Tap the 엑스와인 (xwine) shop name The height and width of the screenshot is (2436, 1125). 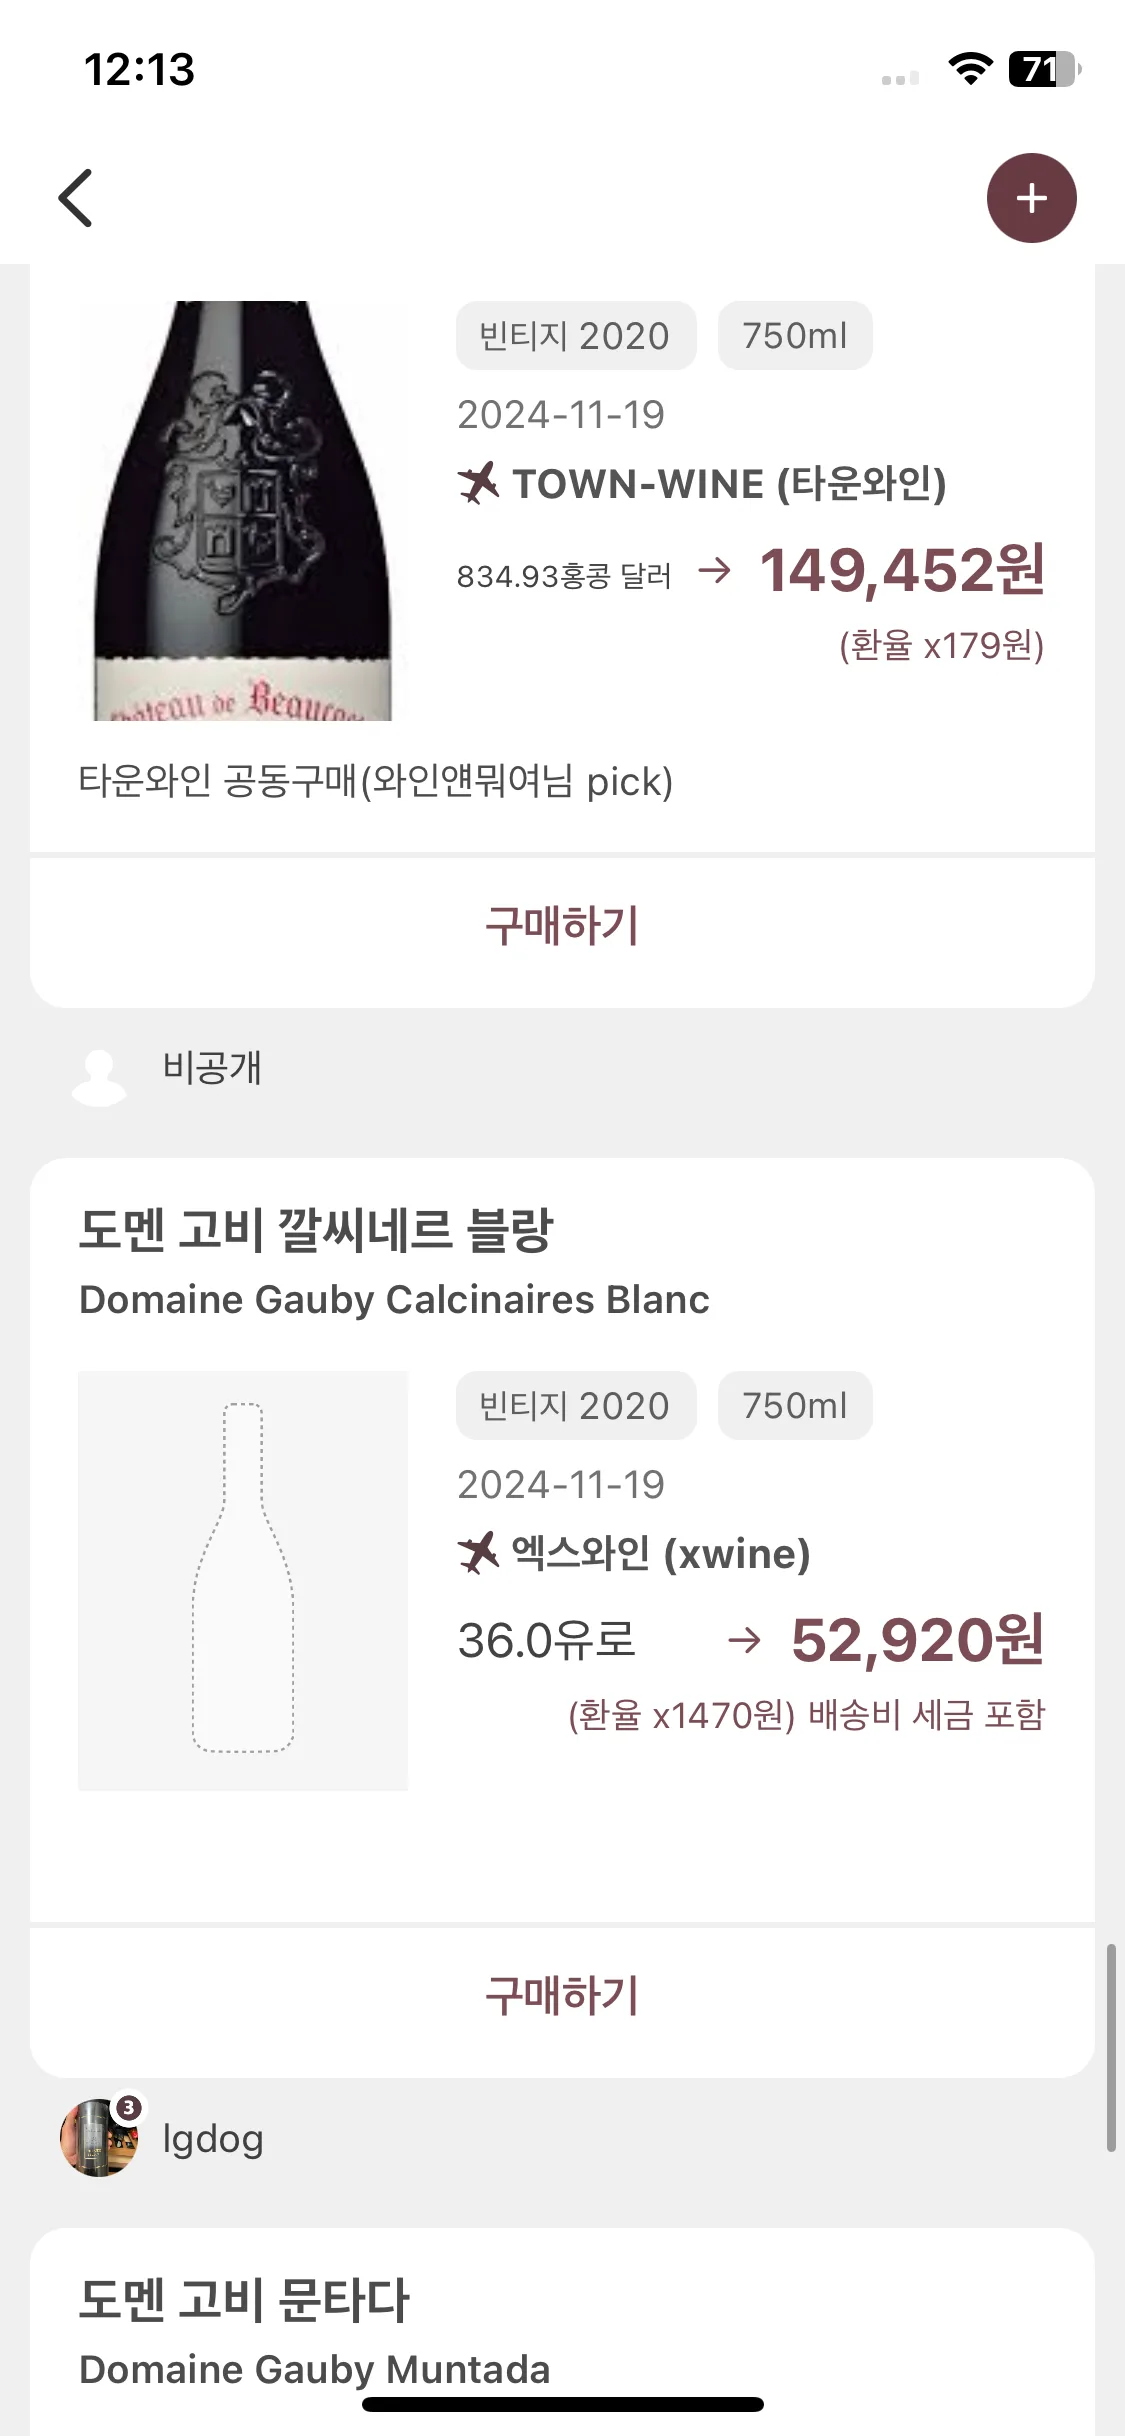(661, 1553)
